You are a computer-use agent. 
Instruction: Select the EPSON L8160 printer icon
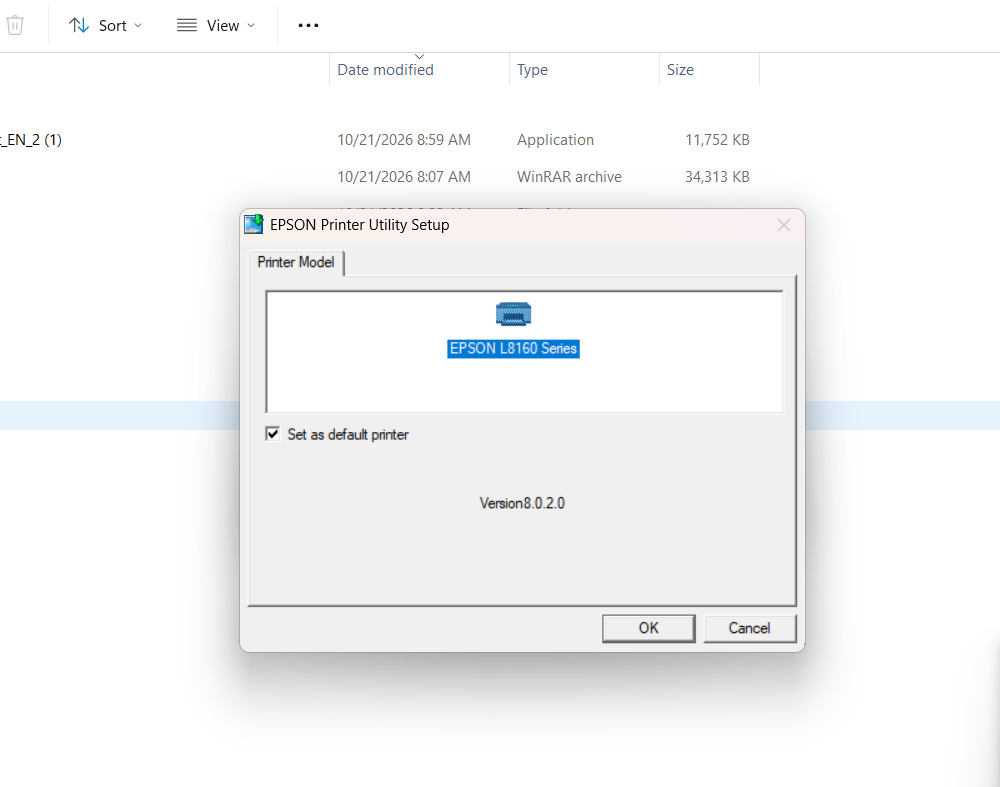[513, 314]
